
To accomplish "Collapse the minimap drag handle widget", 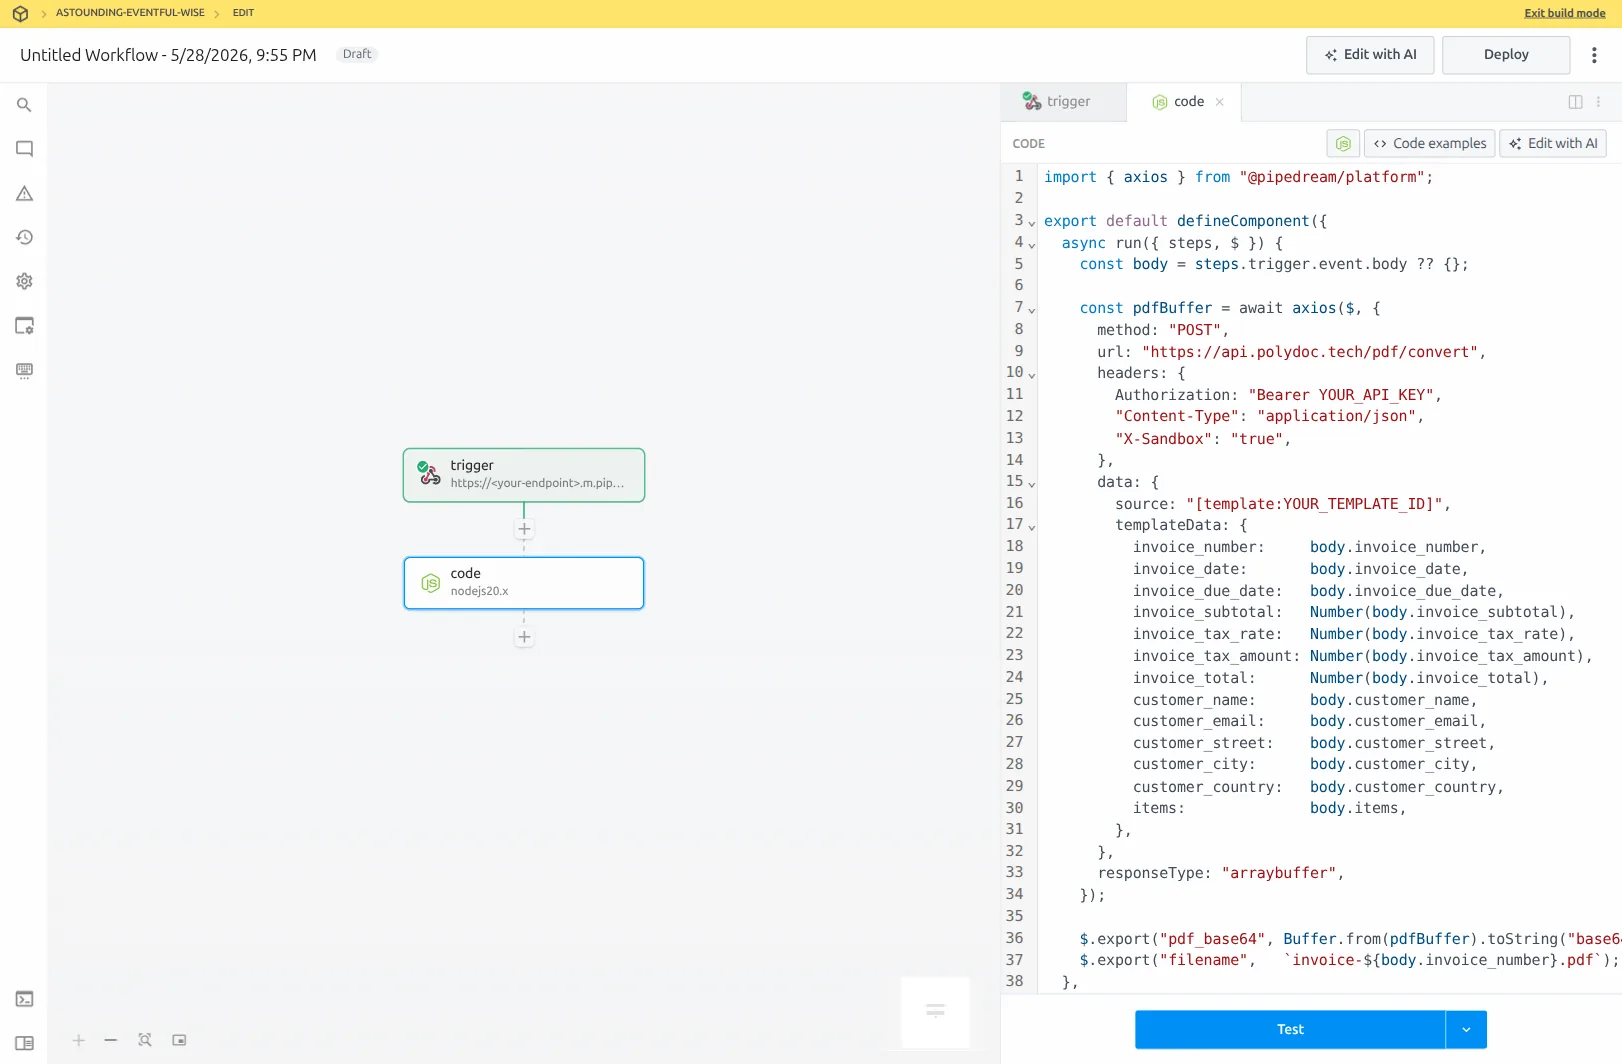I will point(935,1011).
